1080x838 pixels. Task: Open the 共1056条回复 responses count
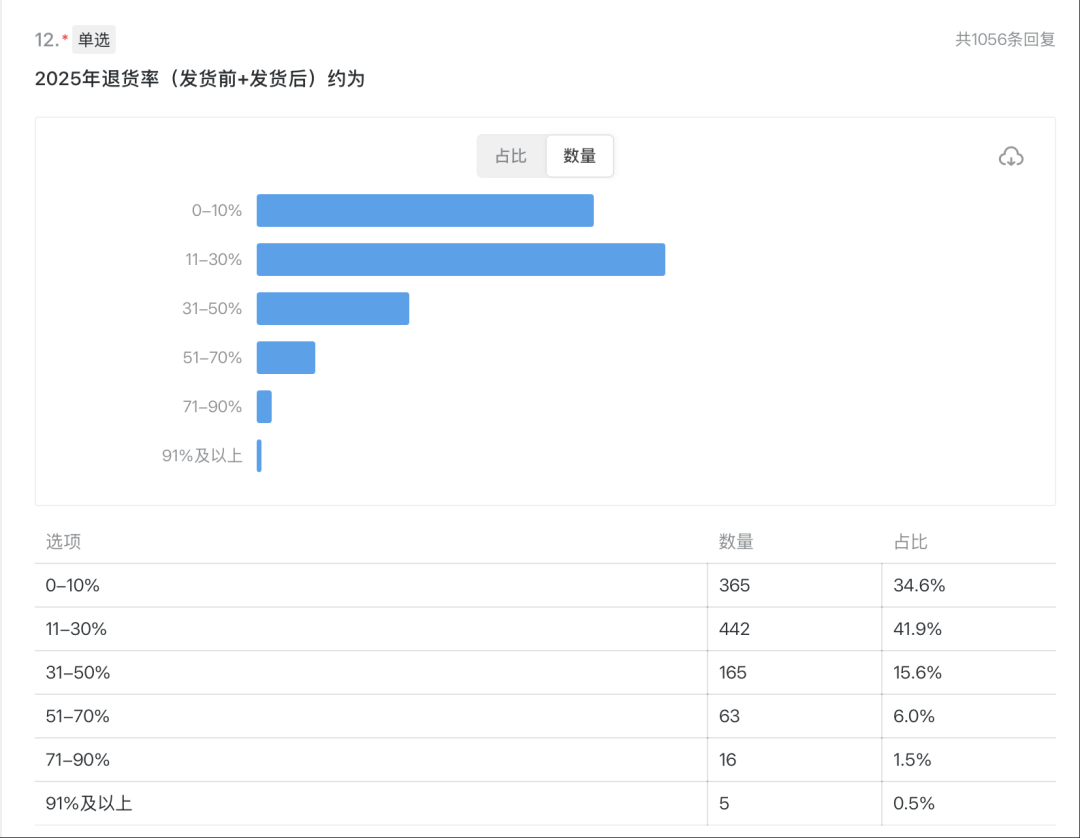[1005, 40]
